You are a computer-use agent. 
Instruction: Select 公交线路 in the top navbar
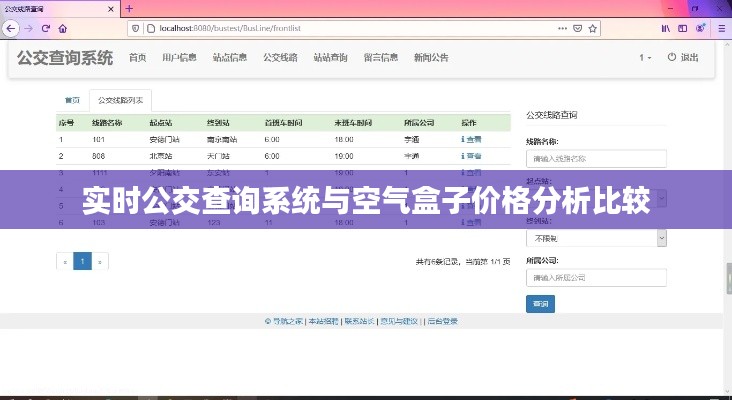(x=280, y=58)
